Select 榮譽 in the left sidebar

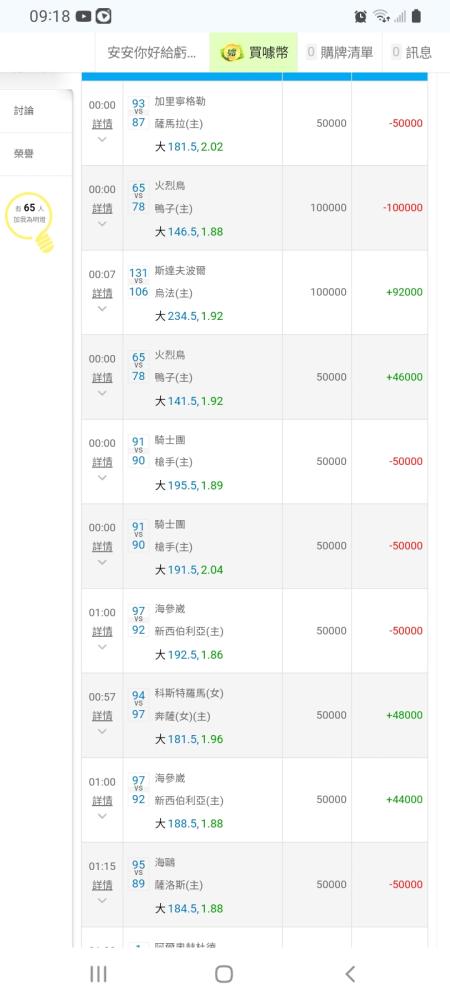24,154
